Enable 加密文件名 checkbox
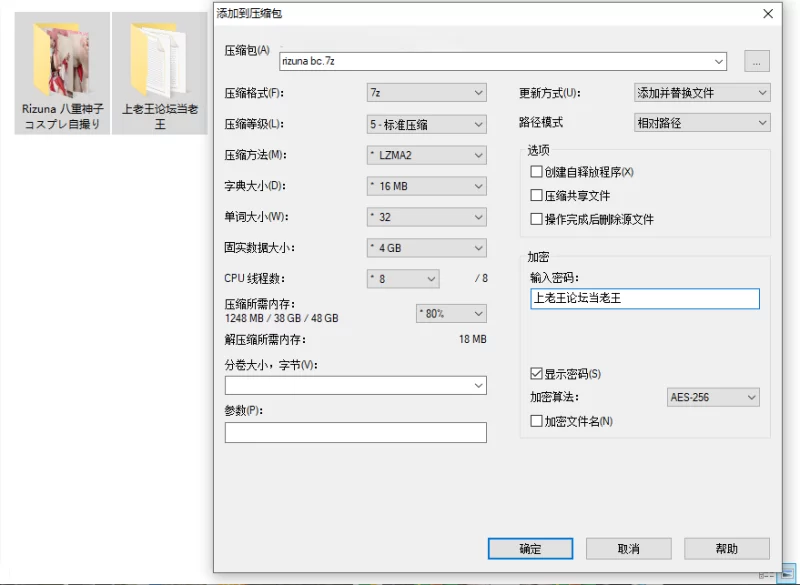 (537, 421)
